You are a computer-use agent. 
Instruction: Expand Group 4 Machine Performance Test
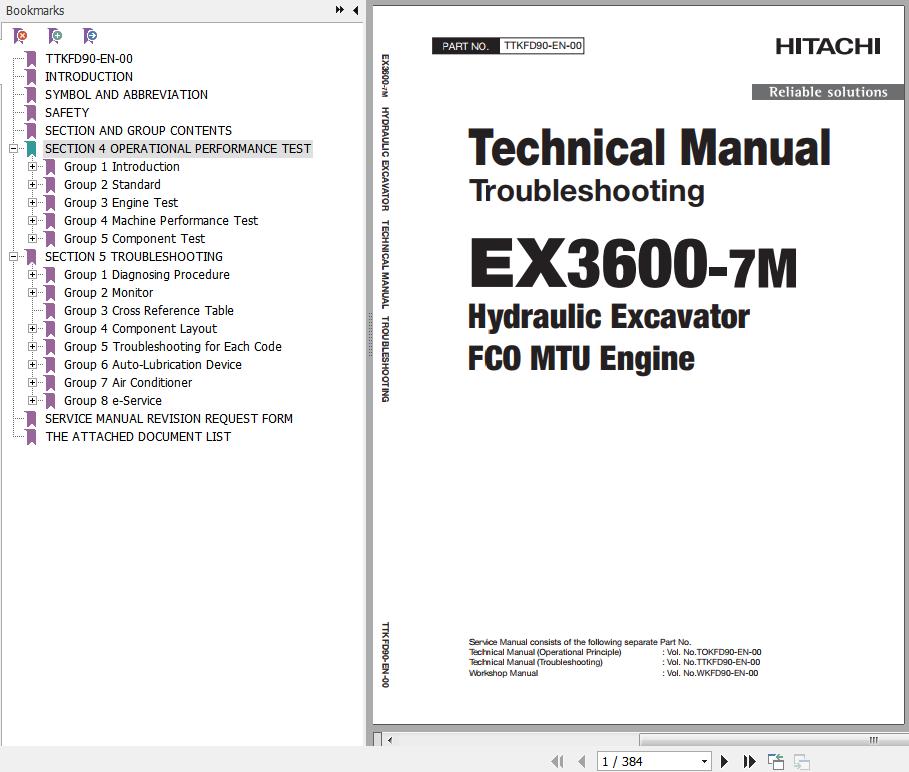tap(32, 221)
